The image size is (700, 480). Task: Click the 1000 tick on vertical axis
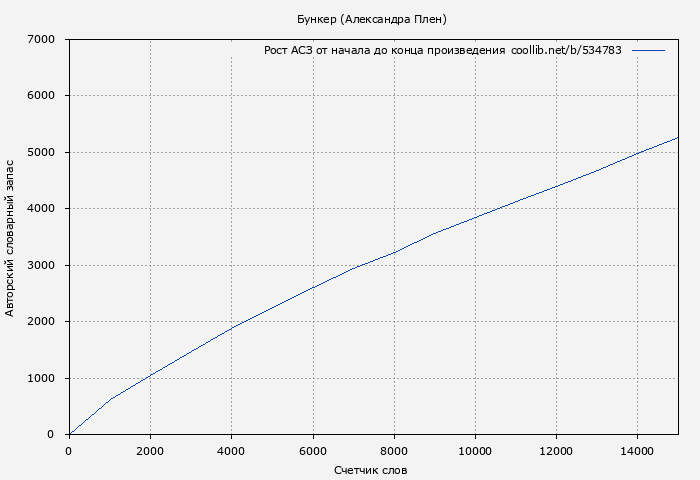46,378
